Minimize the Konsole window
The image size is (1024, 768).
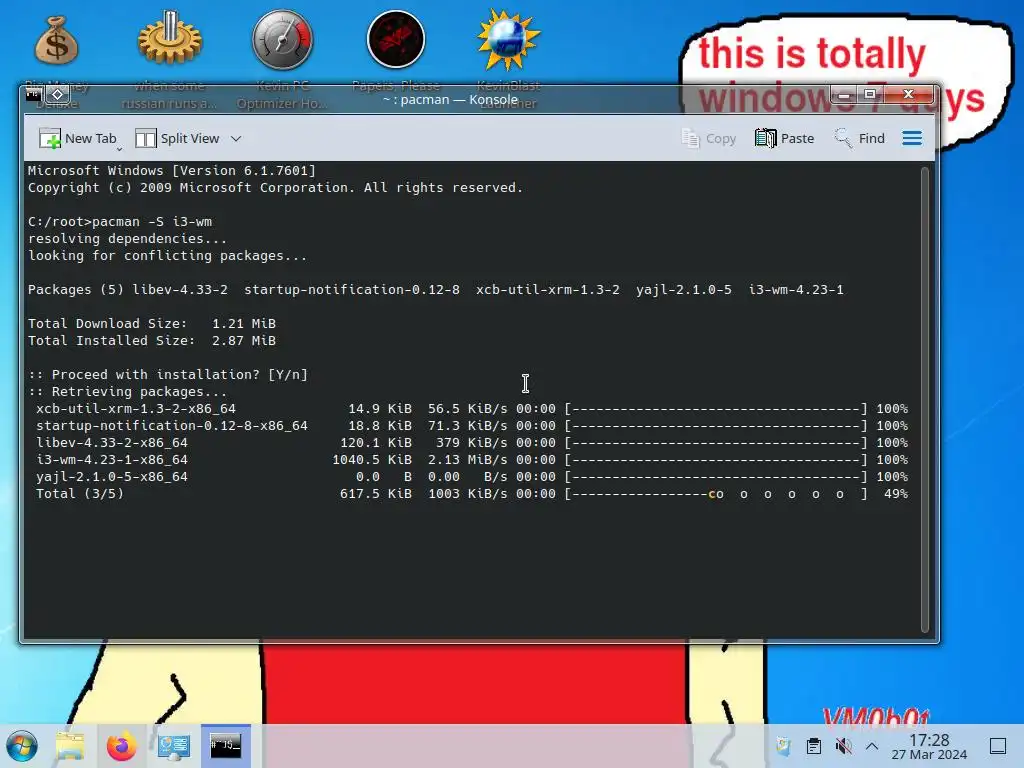pyautogui.click(x=844, y=95)
